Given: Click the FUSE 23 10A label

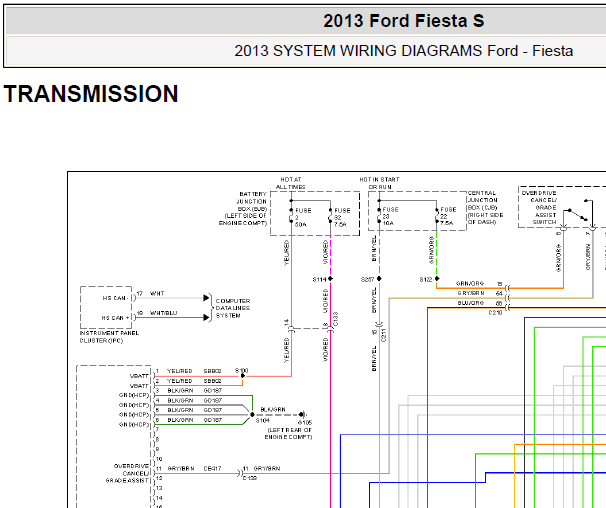Looking at the screenshot, I should [390, 216].
